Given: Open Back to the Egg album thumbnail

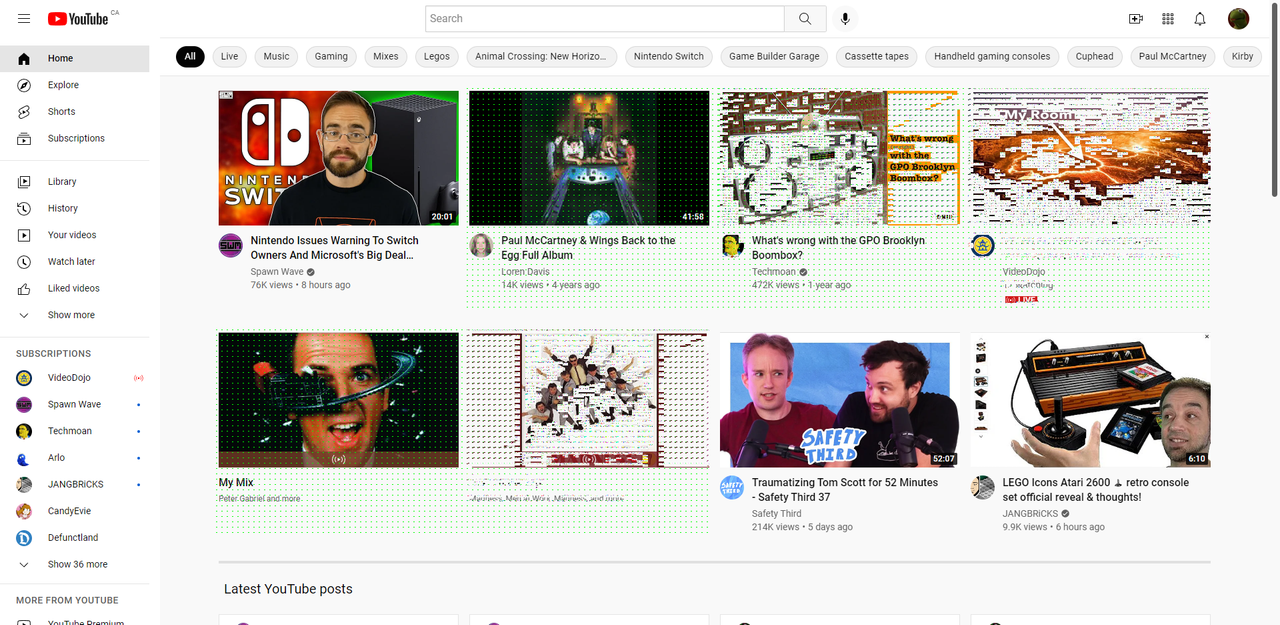Looking at the screenshot, I should click(x=589, y=158).
